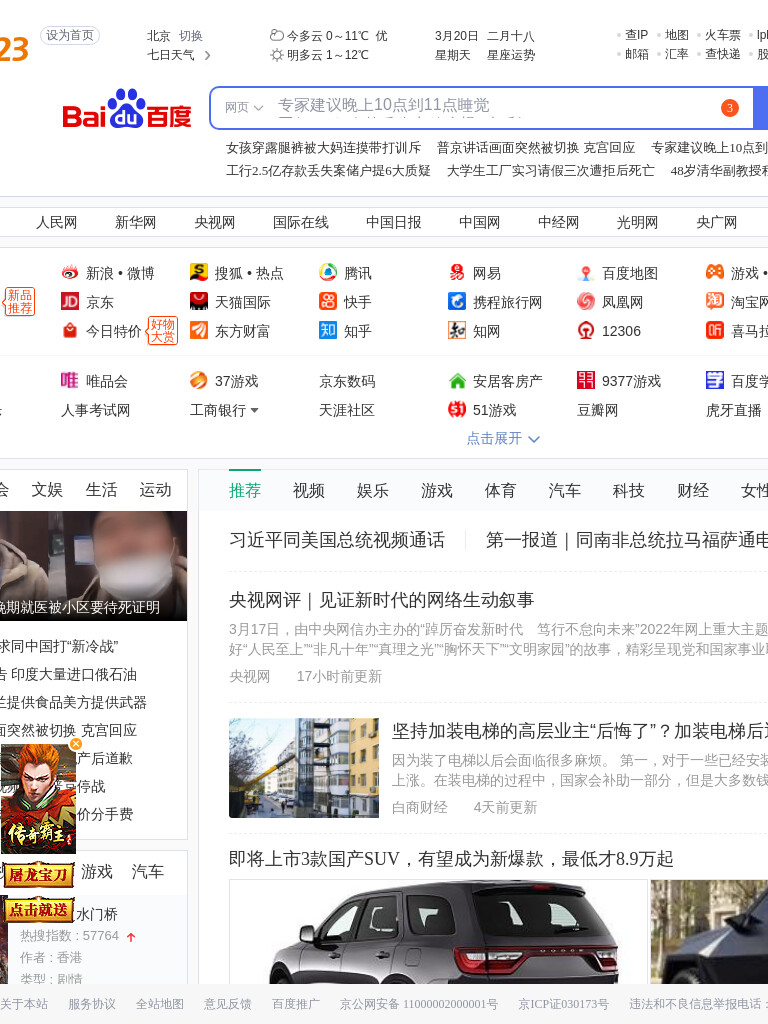The height and width of the screenshot is (1024, 768).
Task: Click the 51 Games icon
Action: (x=456, y=409)
